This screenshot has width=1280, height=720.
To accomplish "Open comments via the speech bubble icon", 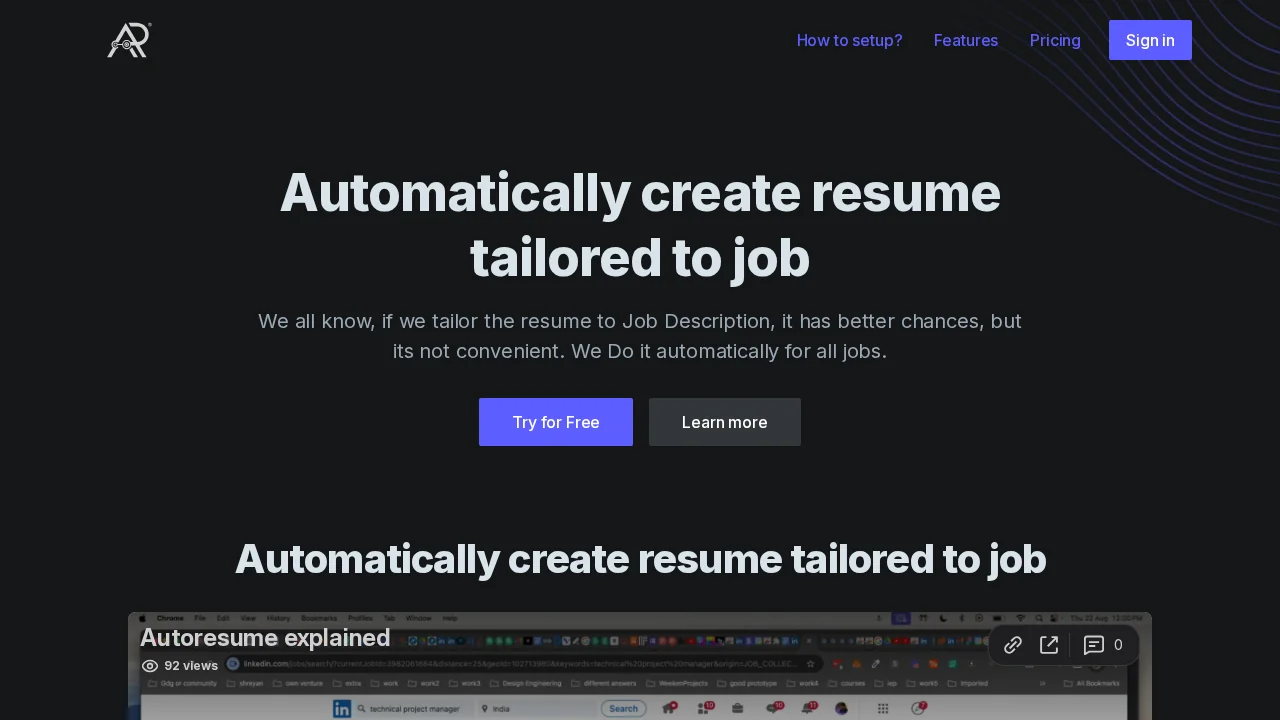I will click(x=1093, y=645).
